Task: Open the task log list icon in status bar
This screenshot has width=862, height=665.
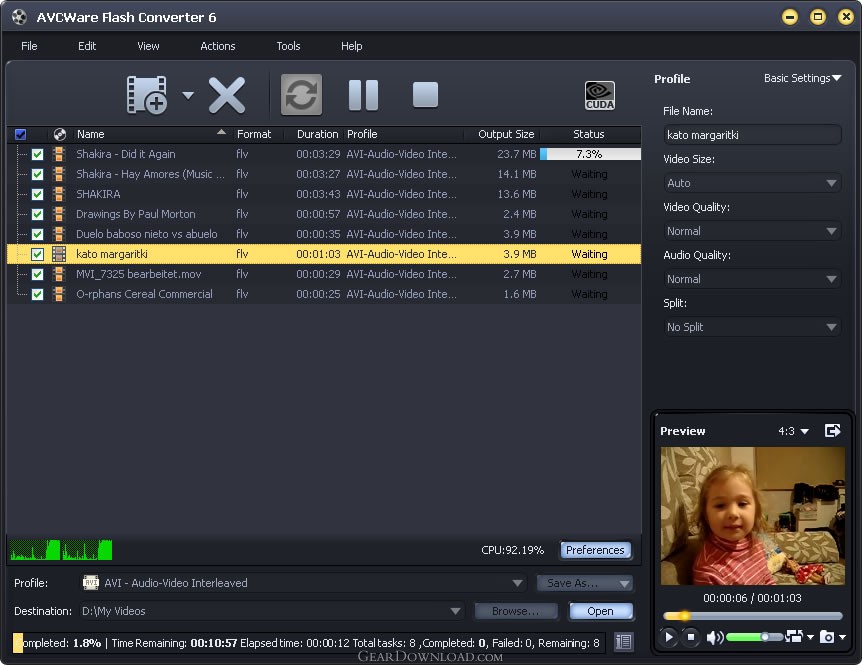Action: click(x=623, y=641)
